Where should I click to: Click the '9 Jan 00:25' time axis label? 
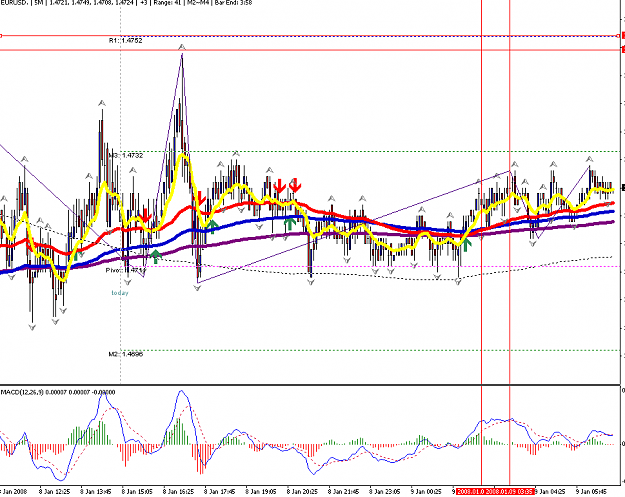(x=426, y=491)
